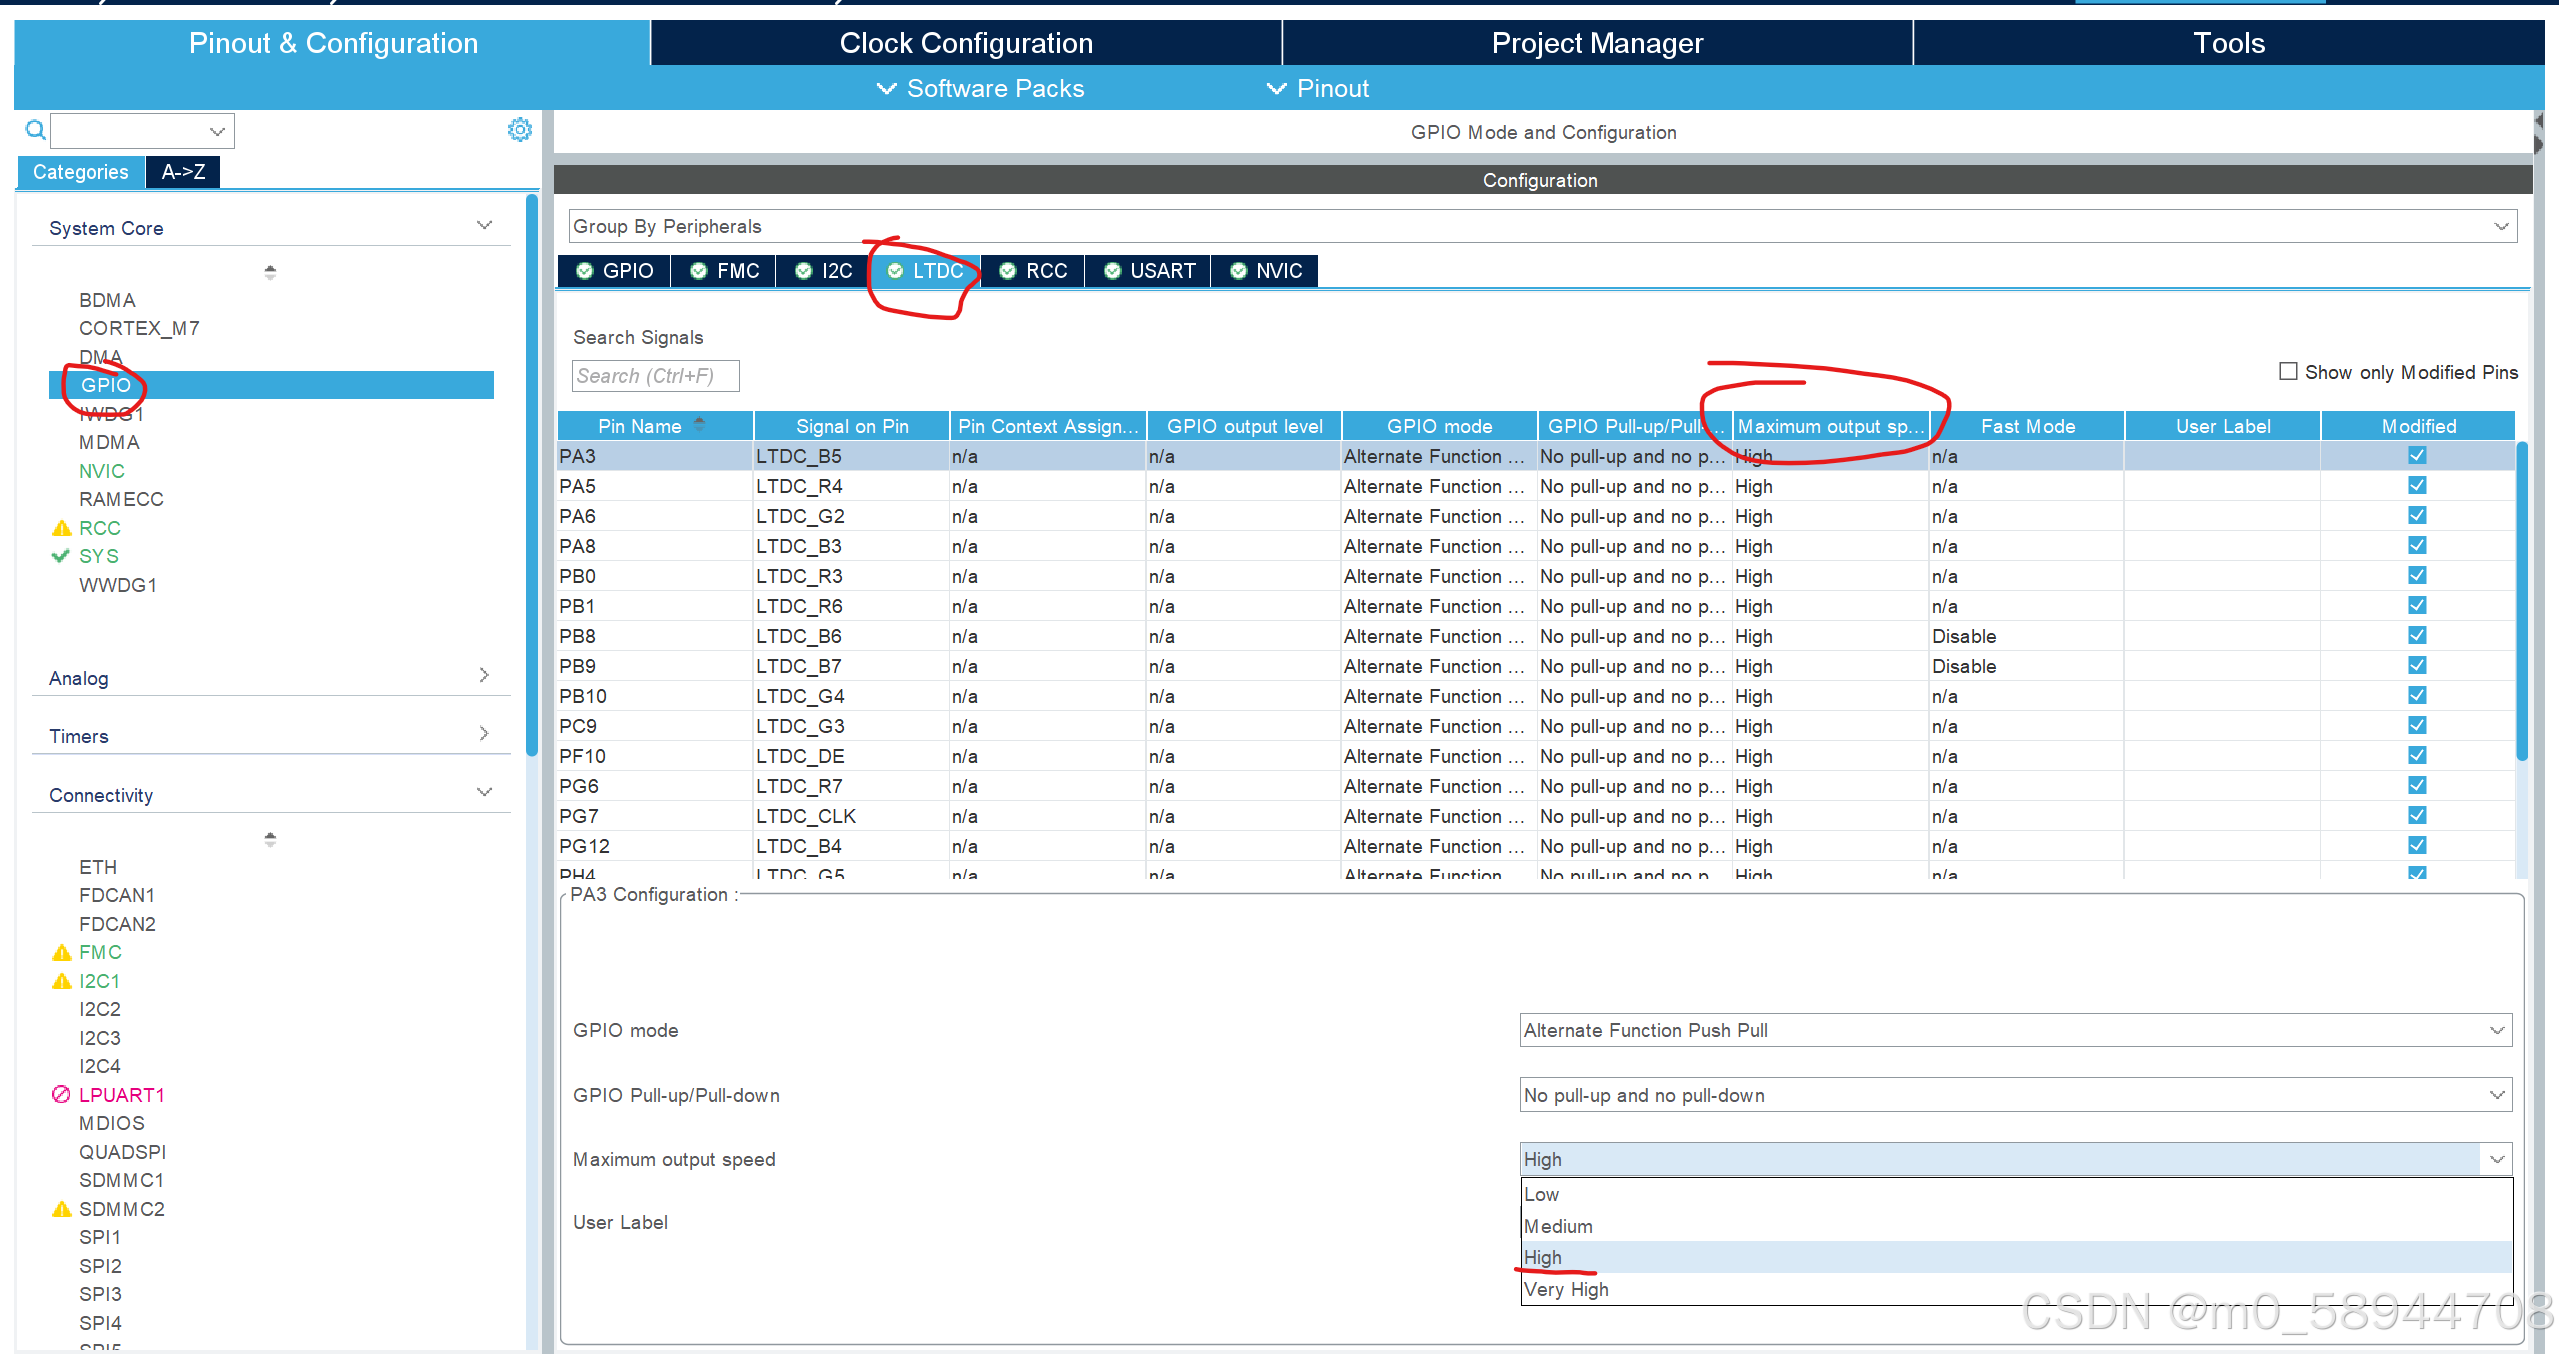Click the search magnifier icon
Viewport: 2559px width, 1354px height.
tap(35, 130)
